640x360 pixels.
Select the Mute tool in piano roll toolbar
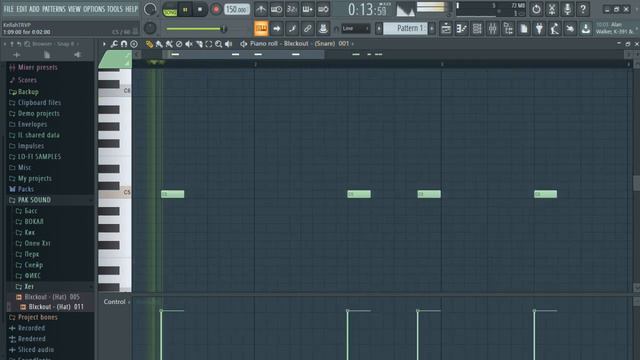coord(189,44)
